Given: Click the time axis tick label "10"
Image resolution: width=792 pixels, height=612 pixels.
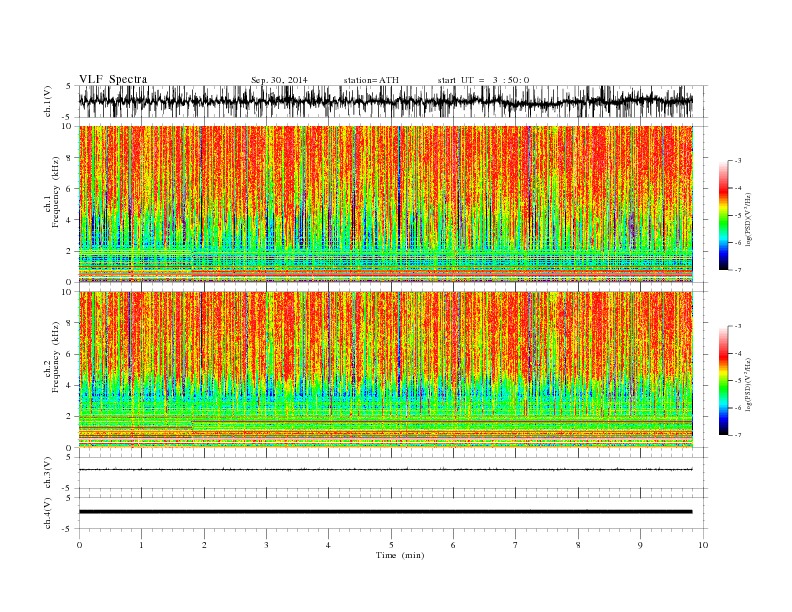Looking at the screenshot, I should [x=703, y=545].
